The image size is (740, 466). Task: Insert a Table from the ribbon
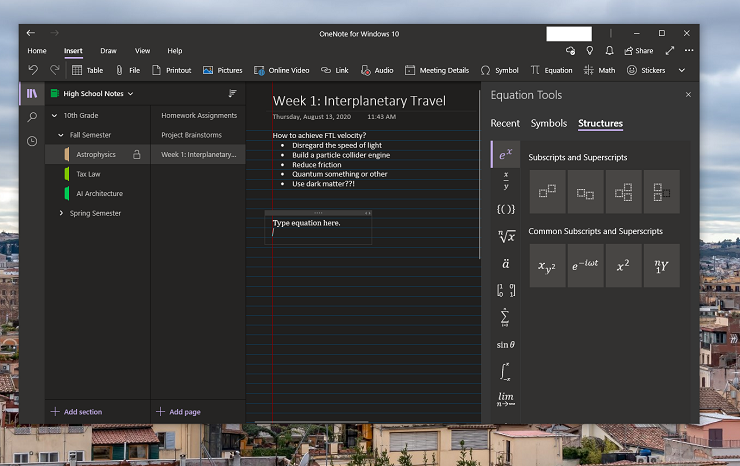pos(87,70)
